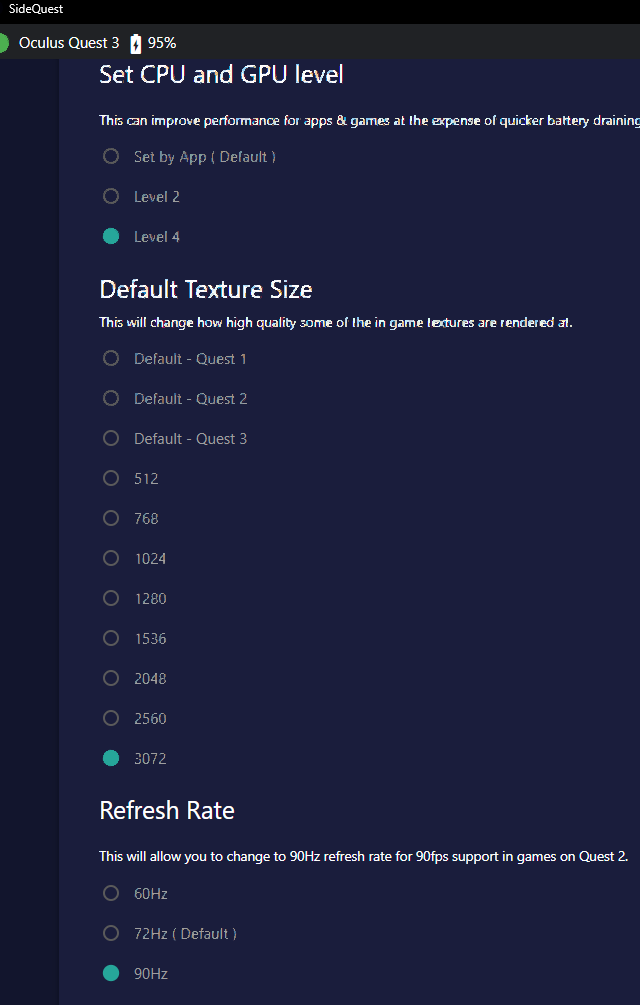Set texture size to 768
The image size is (640, 1005).
111,518
